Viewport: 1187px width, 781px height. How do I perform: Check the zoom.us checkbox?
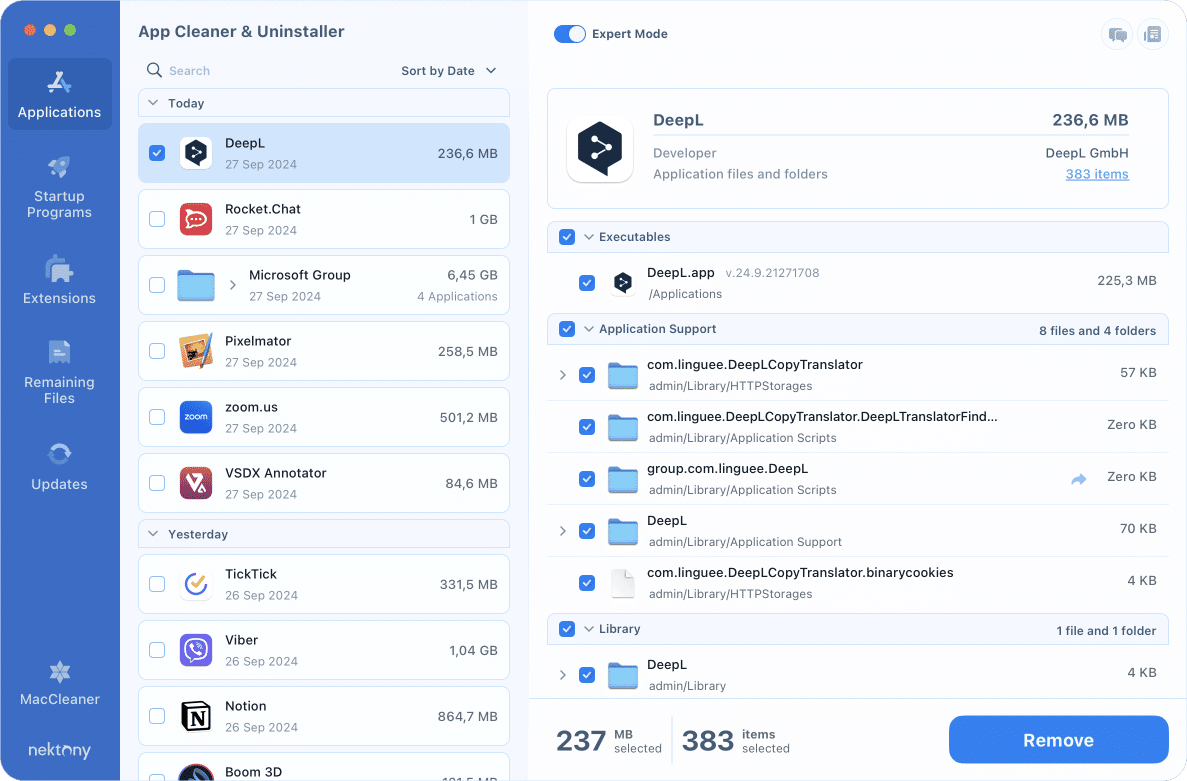pyautogui.click(x=157, y=417)
